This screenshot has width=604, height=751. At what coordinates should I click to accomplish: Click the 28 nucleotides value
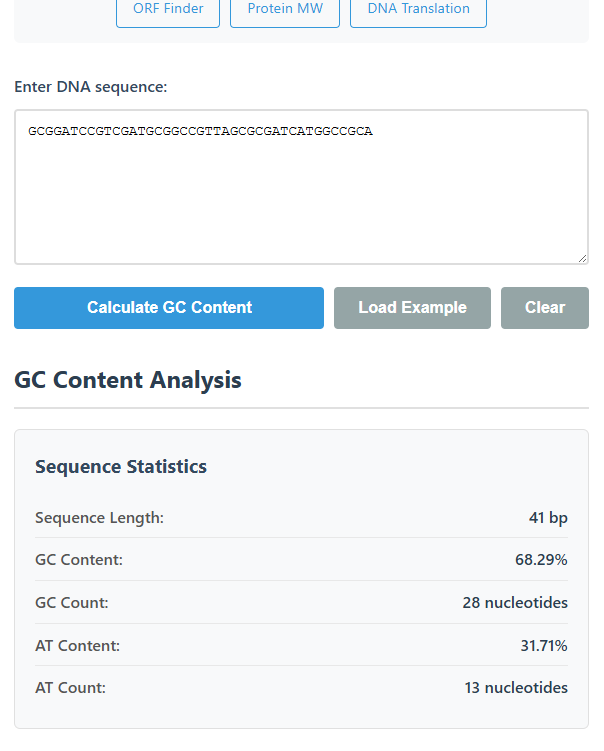tap(515, 603)
